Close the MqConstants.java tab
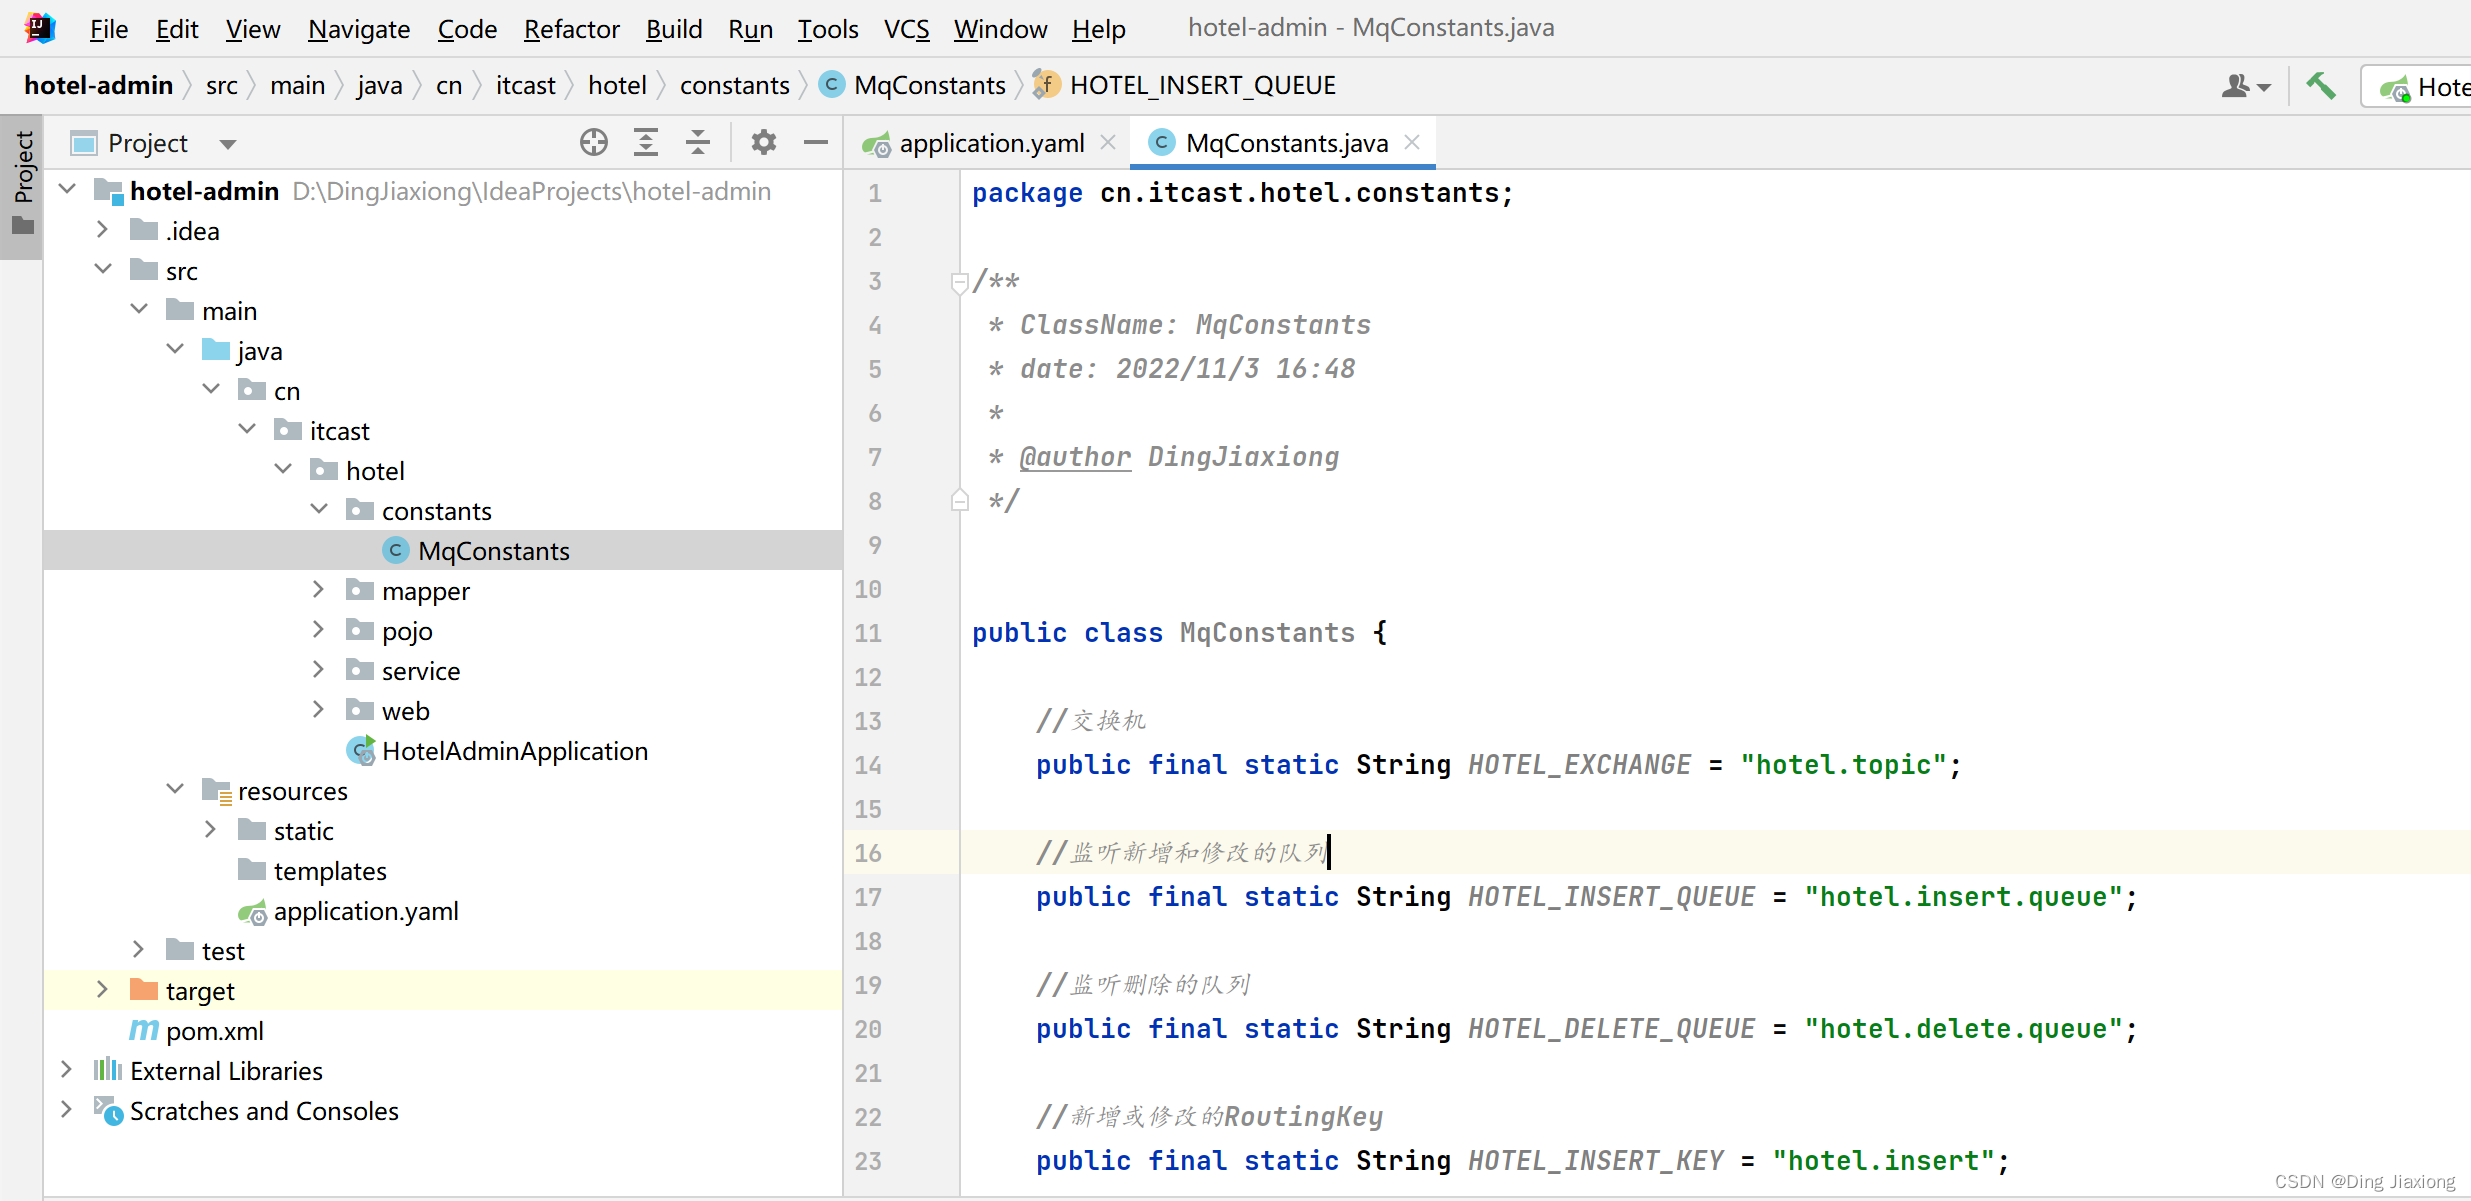2471x1201 pixels. 1412,143
